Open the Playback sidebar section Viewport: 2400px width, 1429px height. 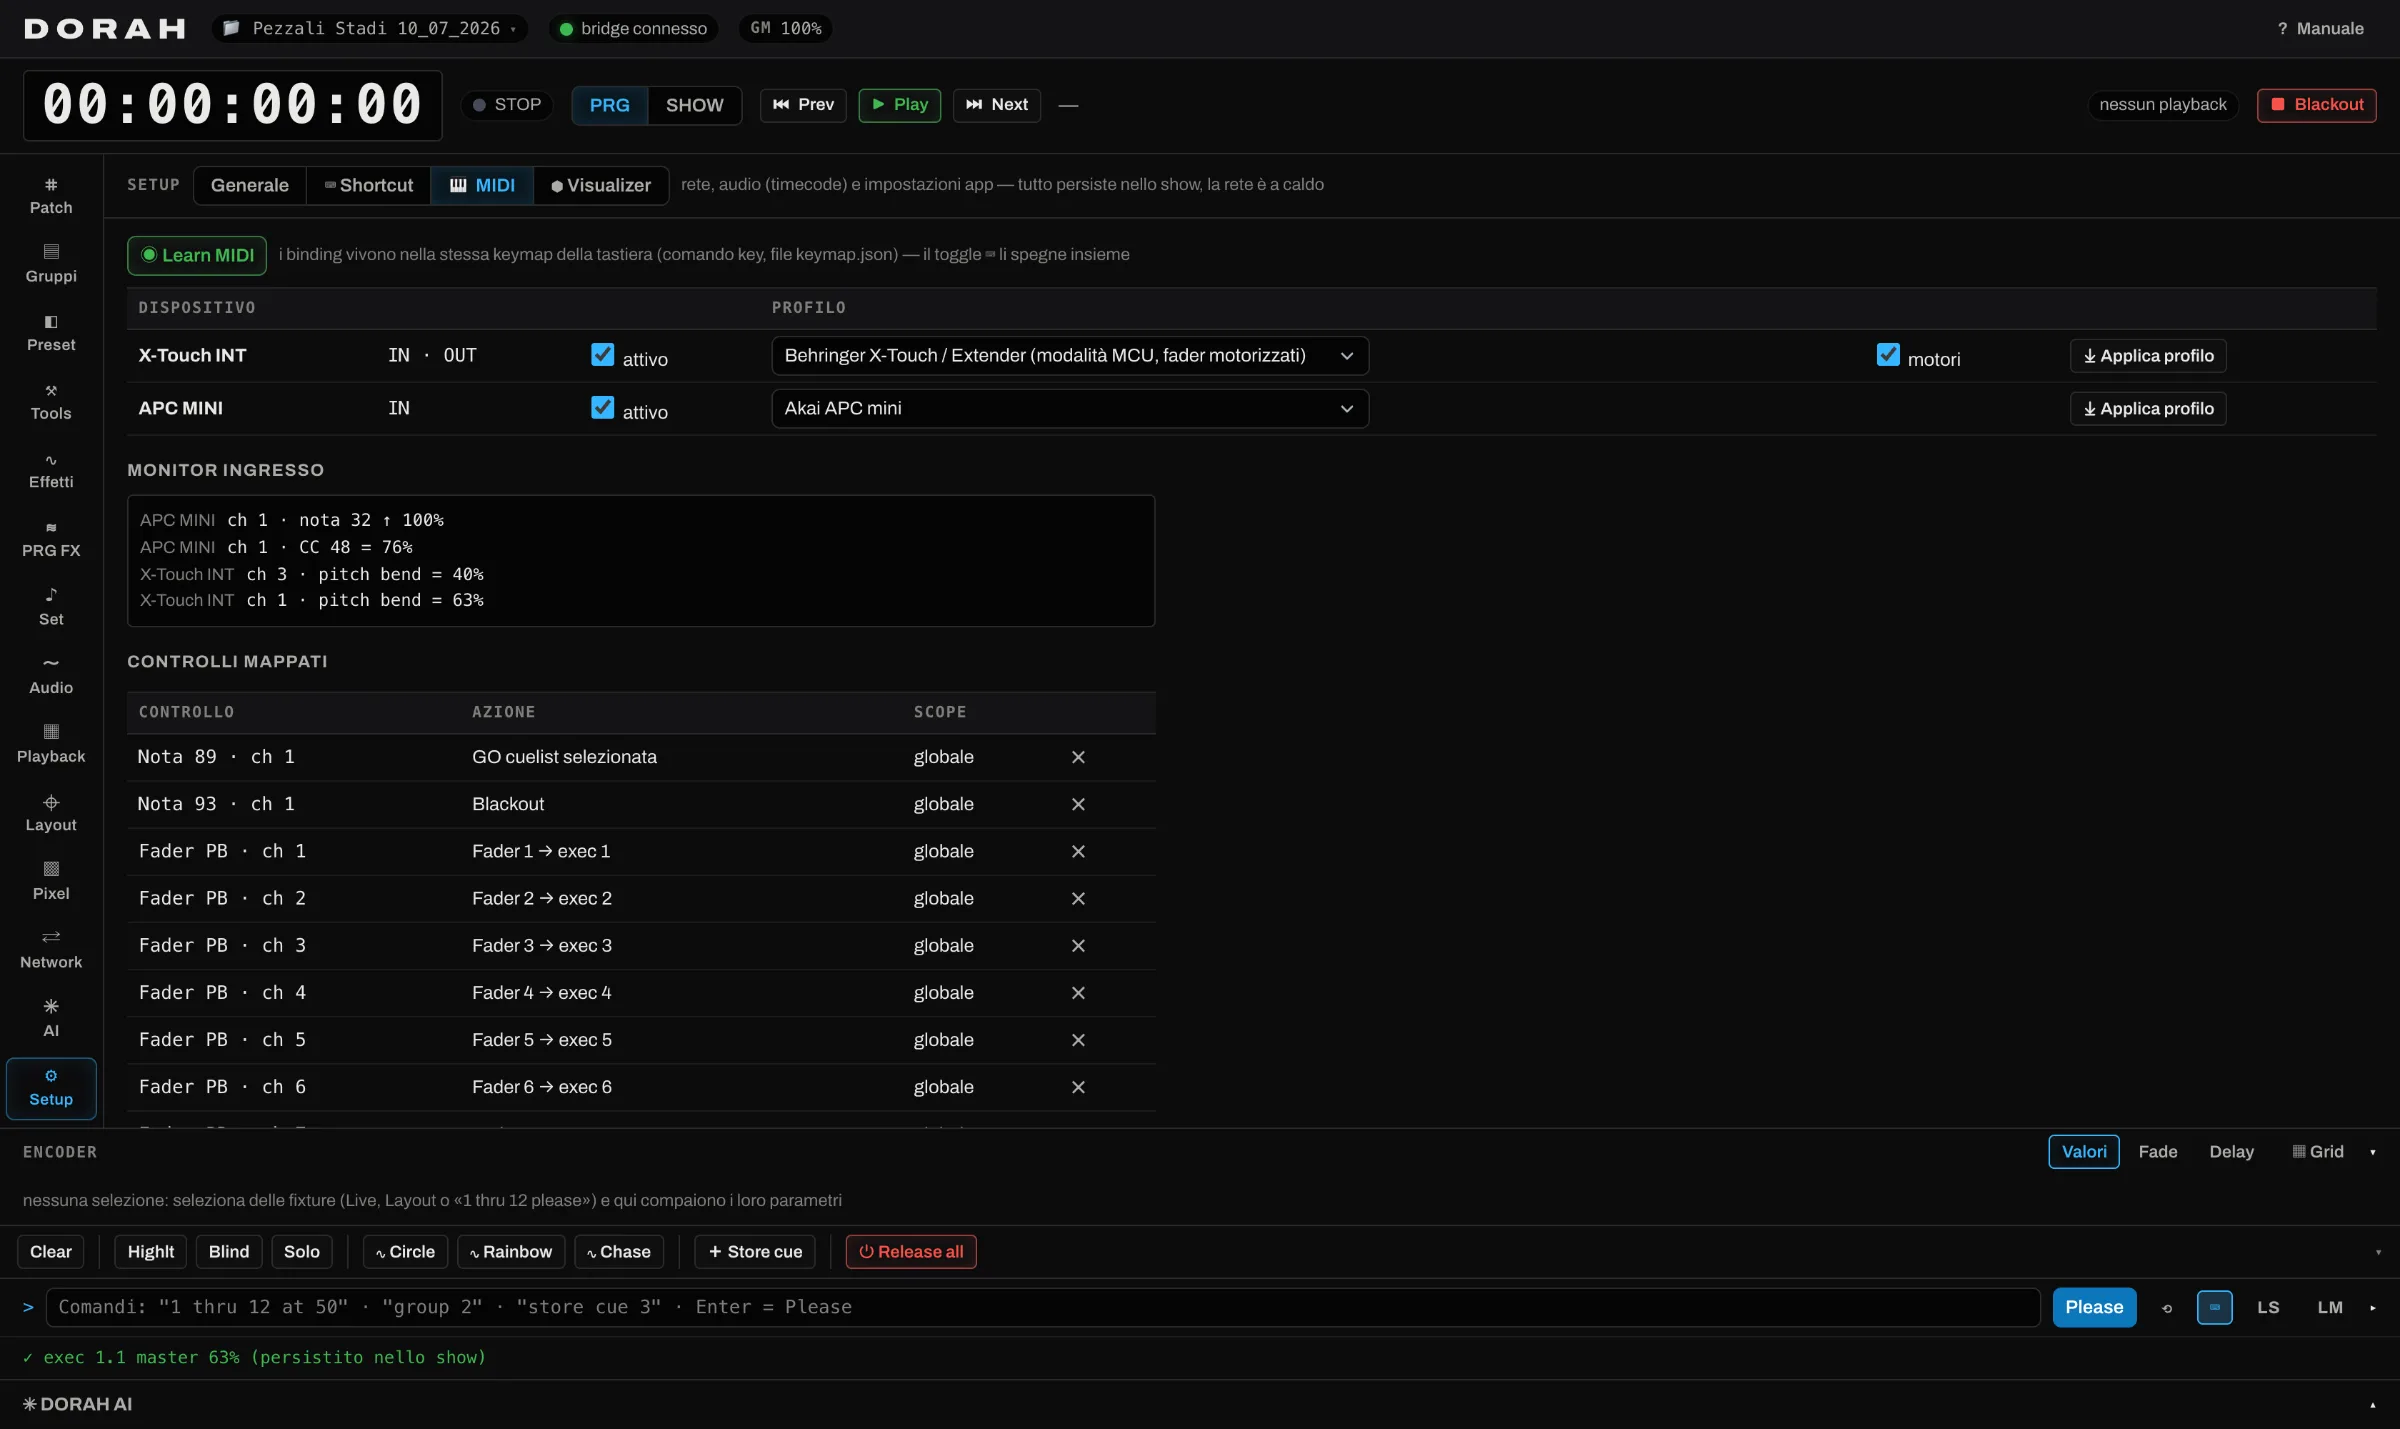tap(51, 745)
